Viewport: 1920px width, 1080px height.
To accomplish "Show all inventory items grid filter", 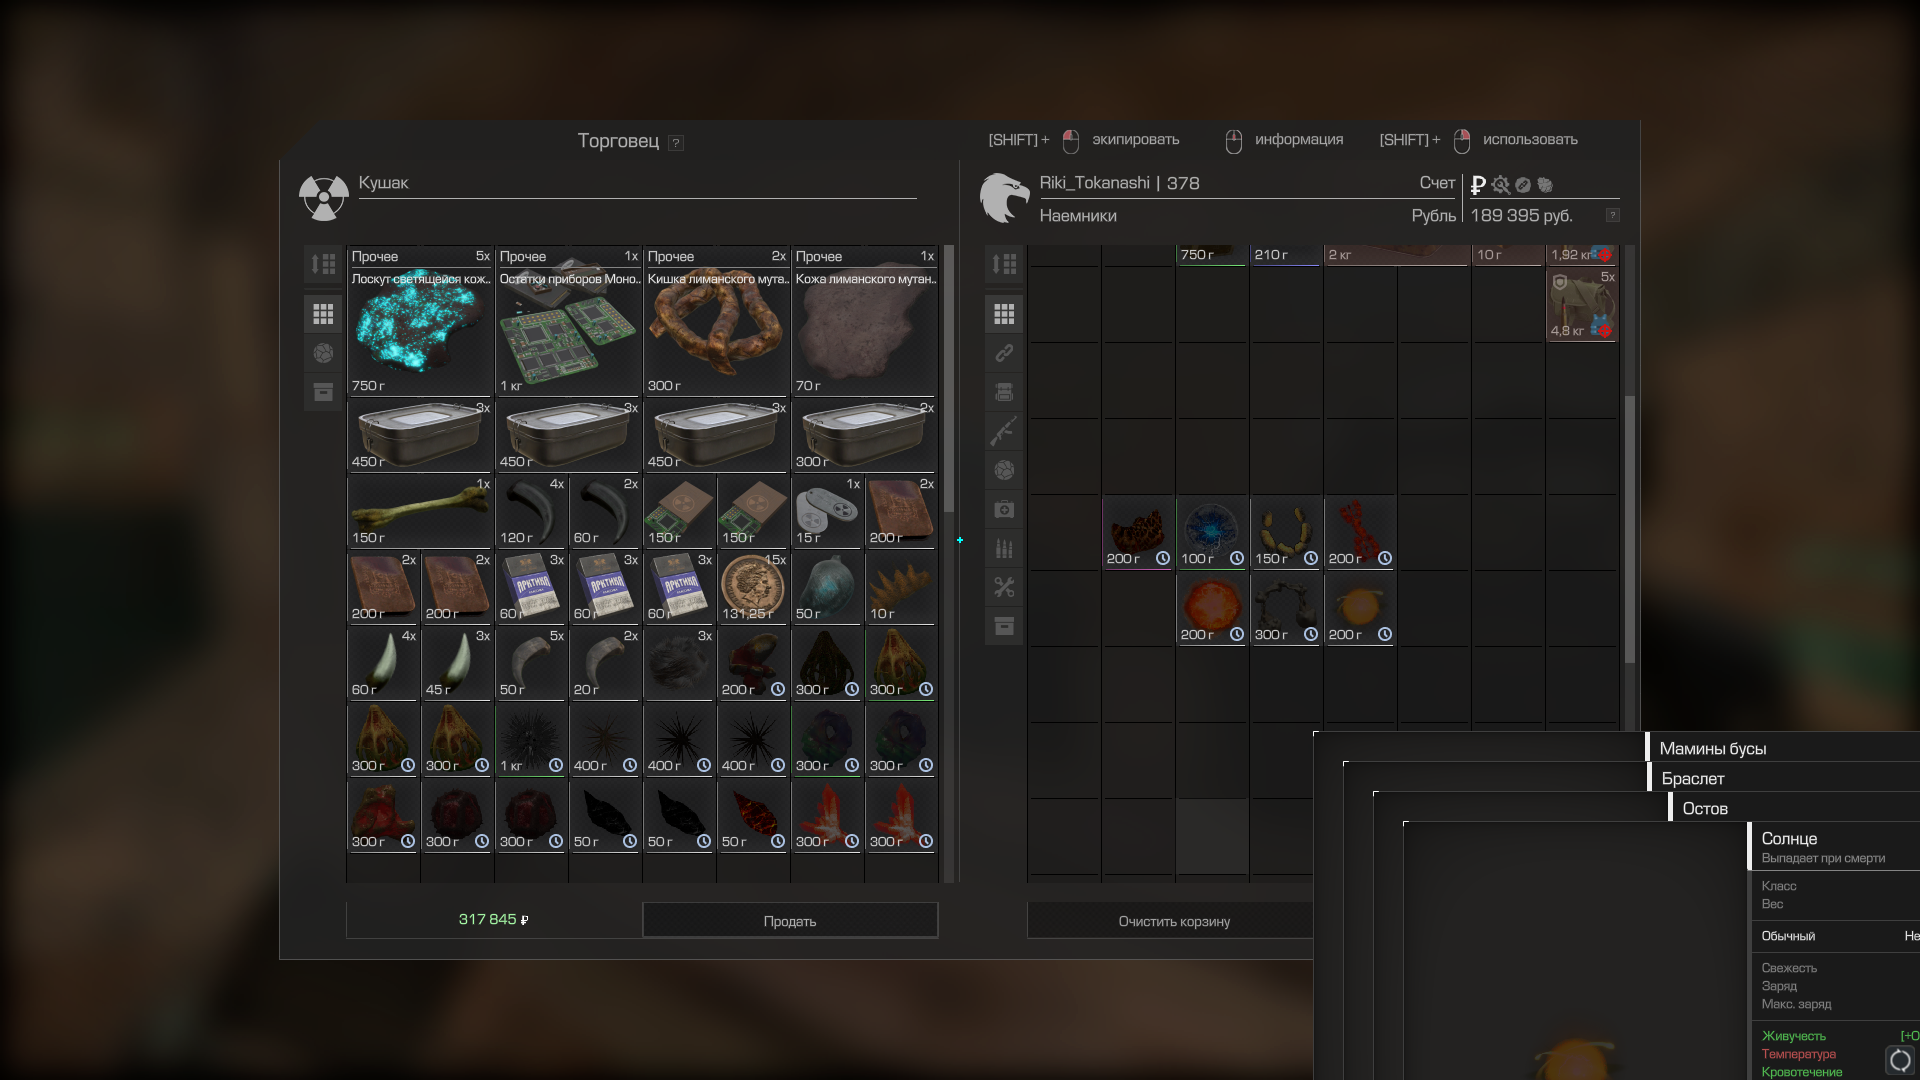I will coord(1004,314).
